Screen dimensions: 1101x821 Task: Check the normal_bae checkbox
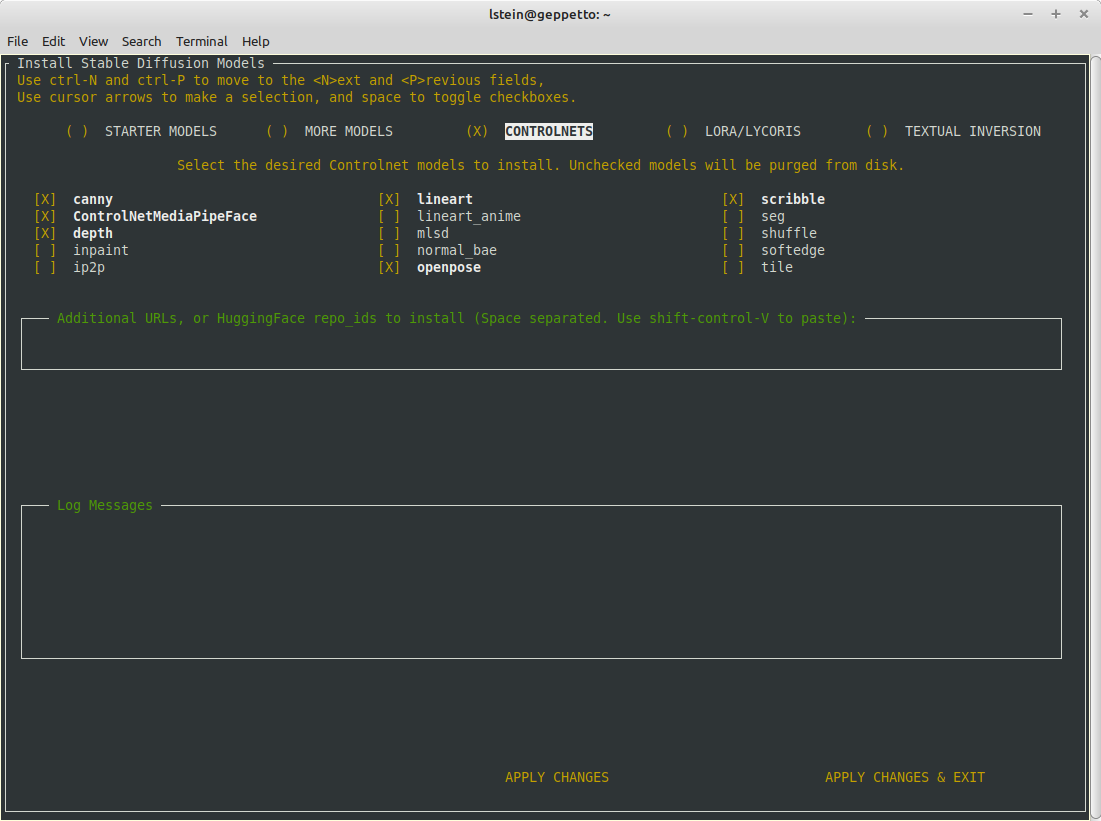(x=389, y=250)
